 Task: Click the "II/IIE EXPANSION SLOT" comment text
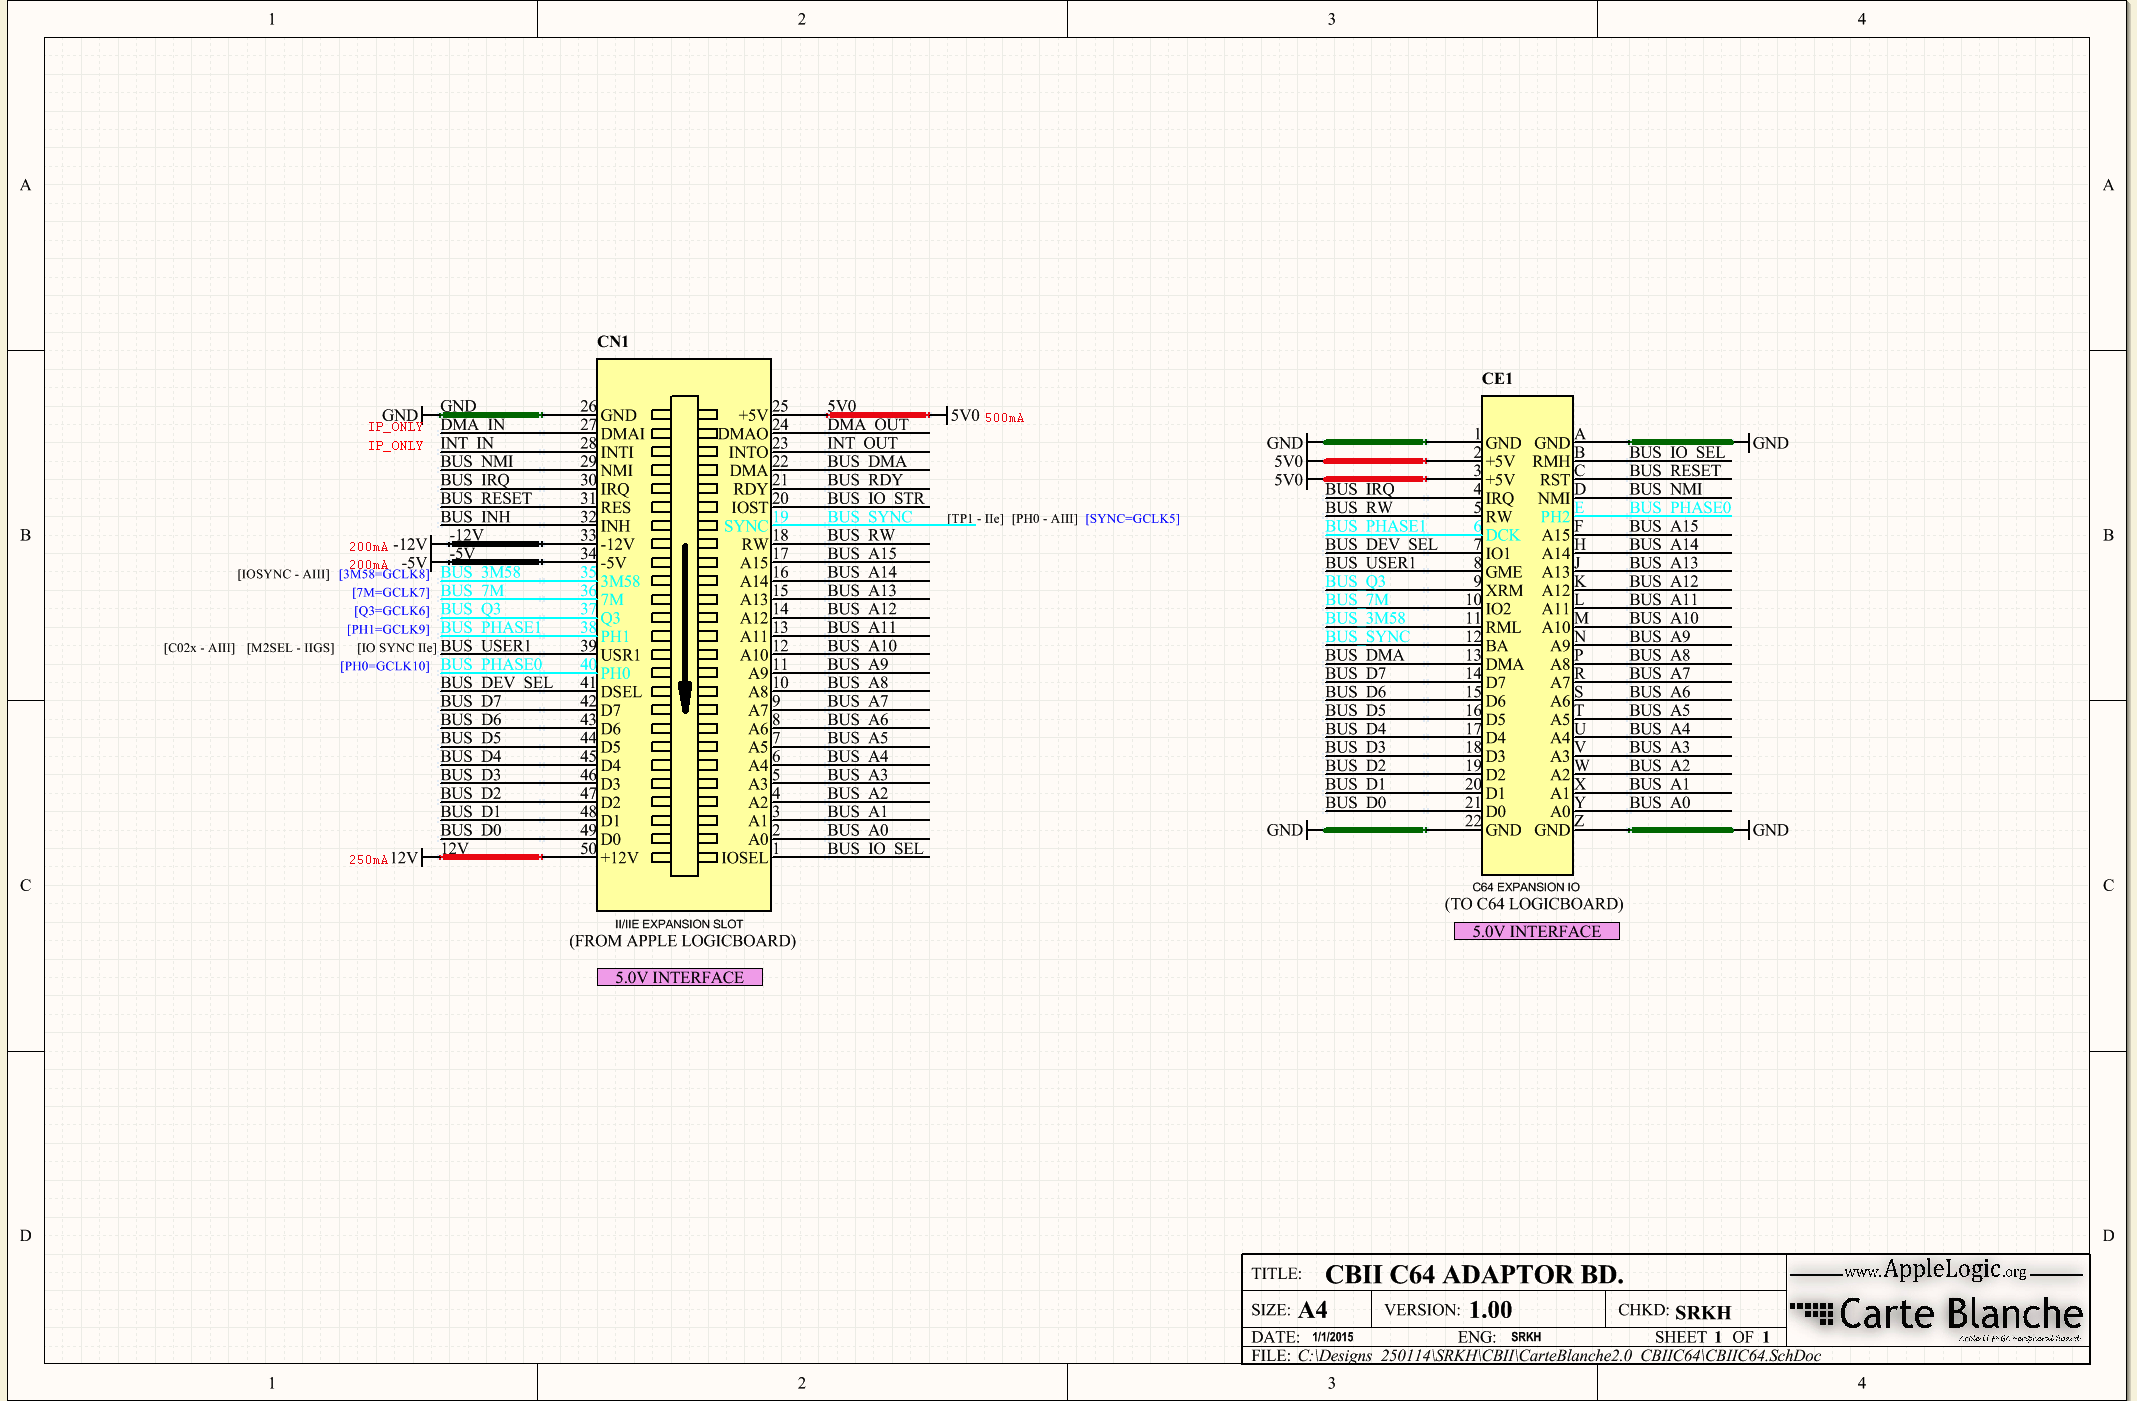pyautogui.click(x=679, y=924)
